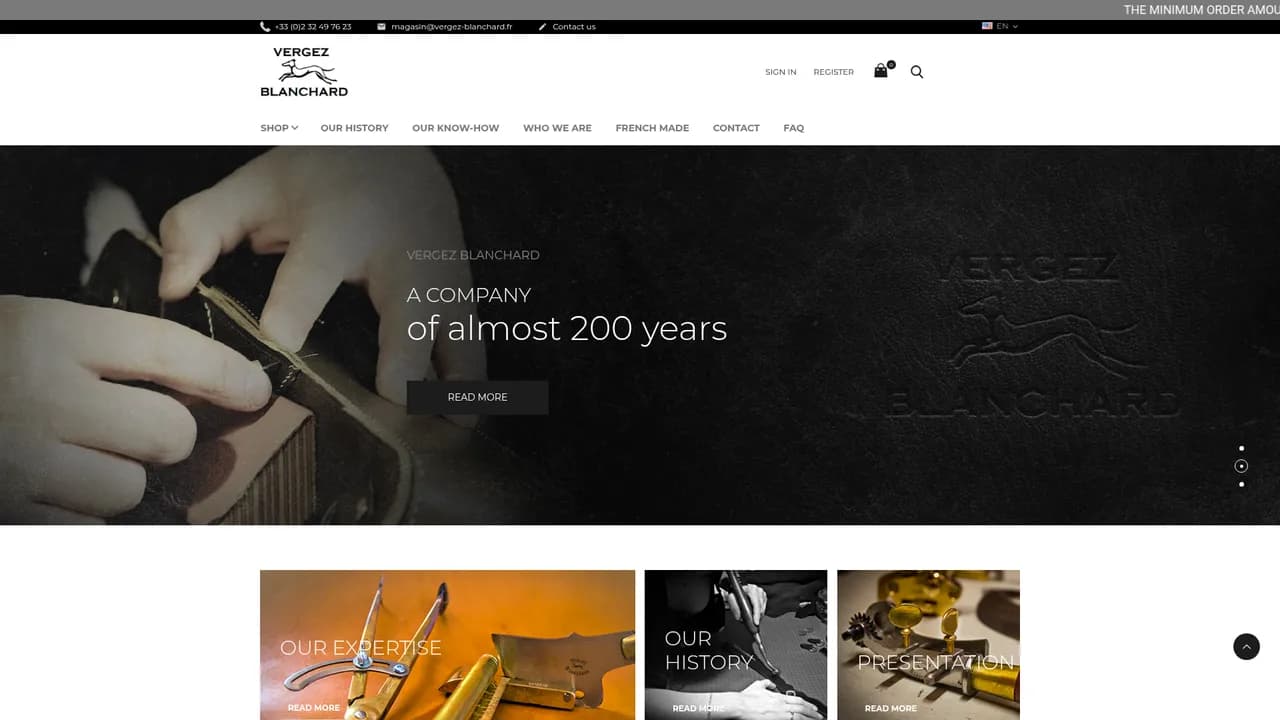Select the third slider dot
1280x720 pixels.
1242,484
